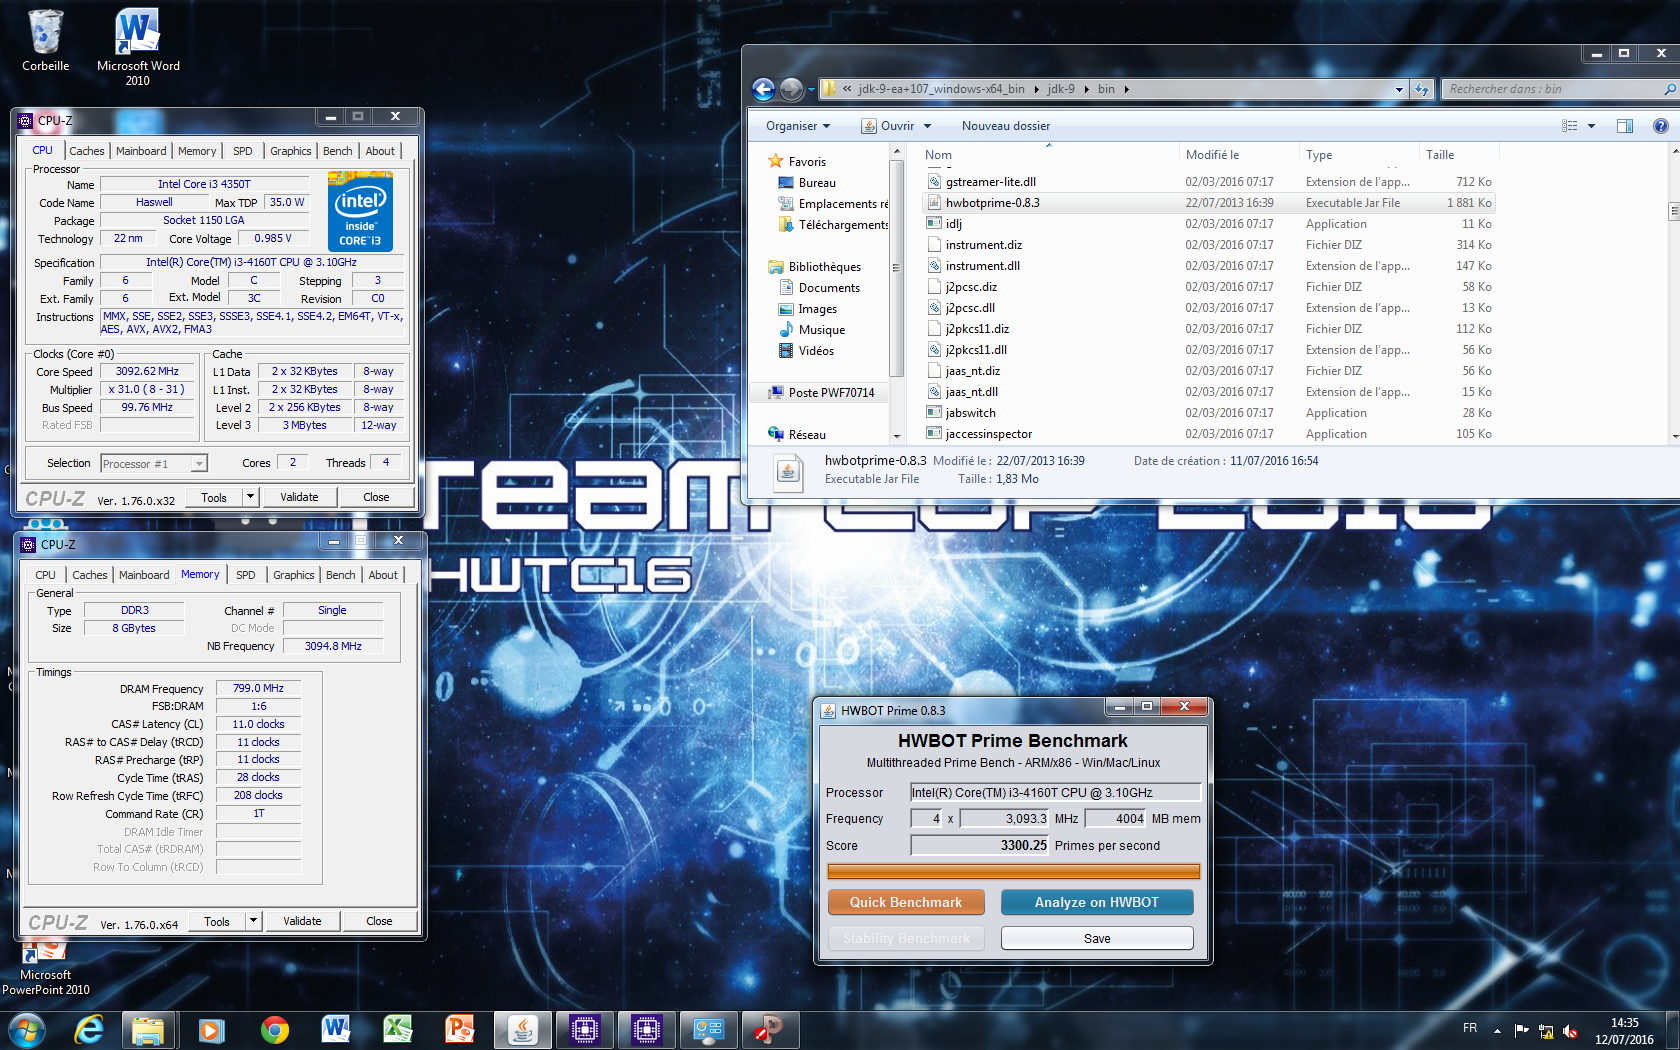
Task: Launch Internet Explorer from taskbar
Action: point(89,1029)
